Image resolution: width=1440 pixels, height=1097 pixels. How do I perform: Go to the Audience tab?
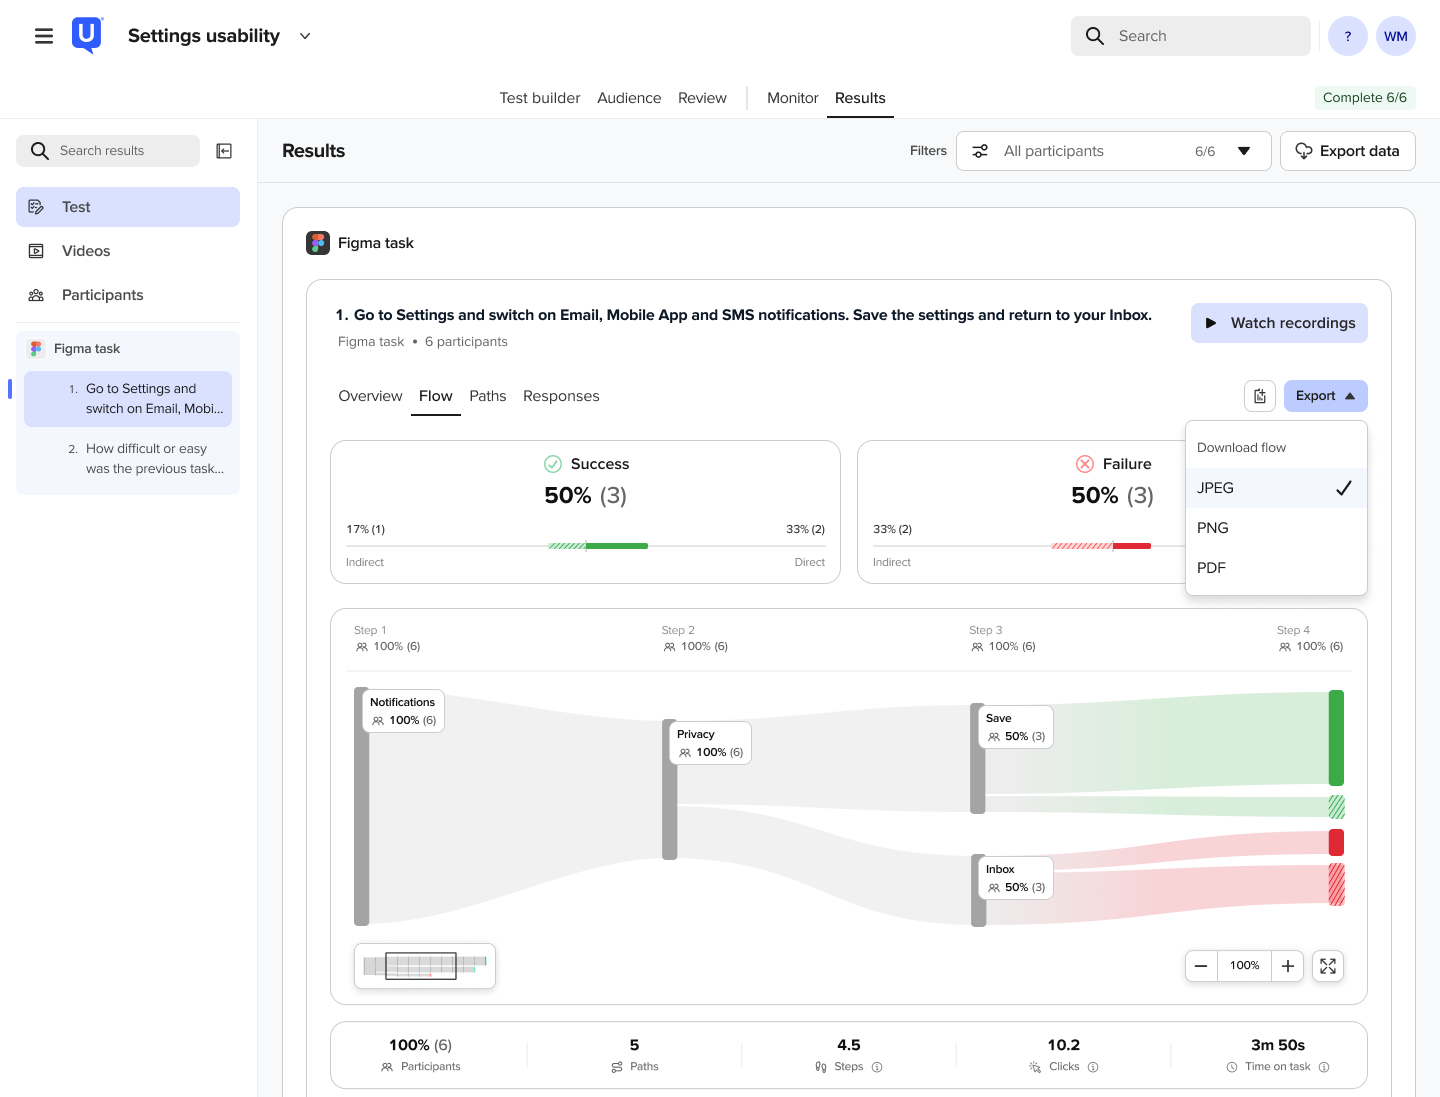[629, 98]
